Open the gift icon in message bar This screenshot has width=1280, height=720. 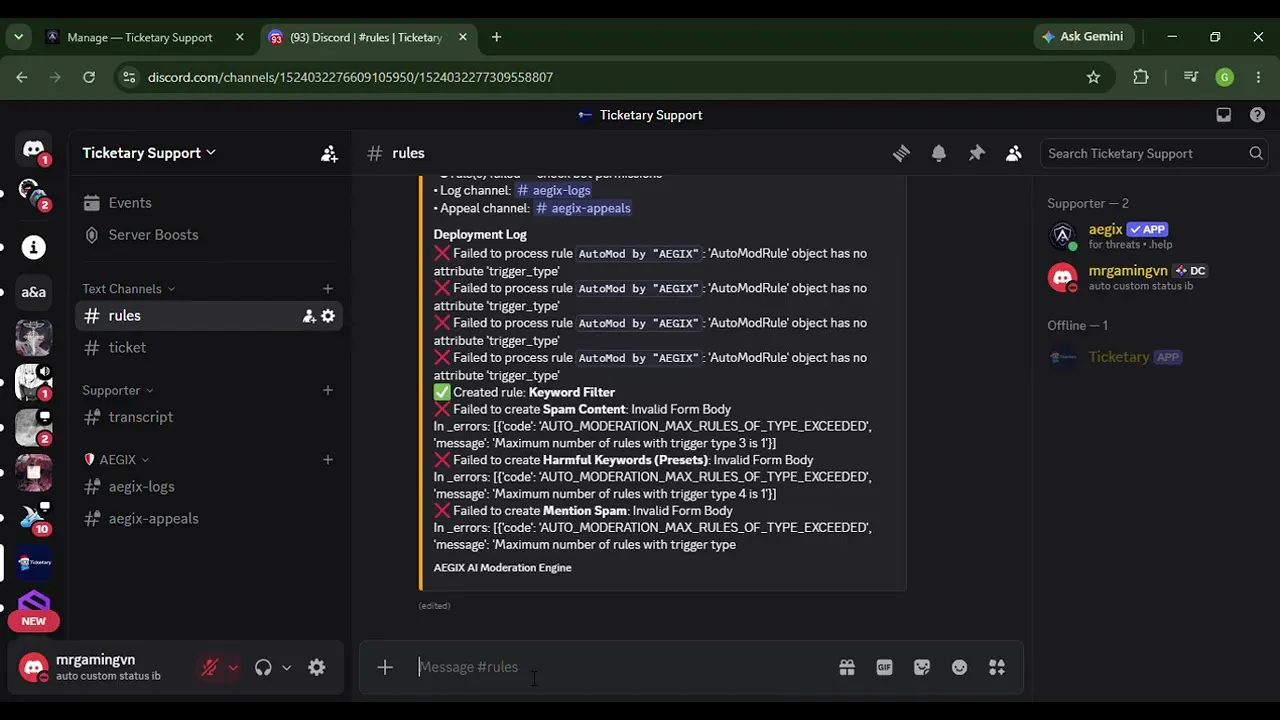click(847, 667)
